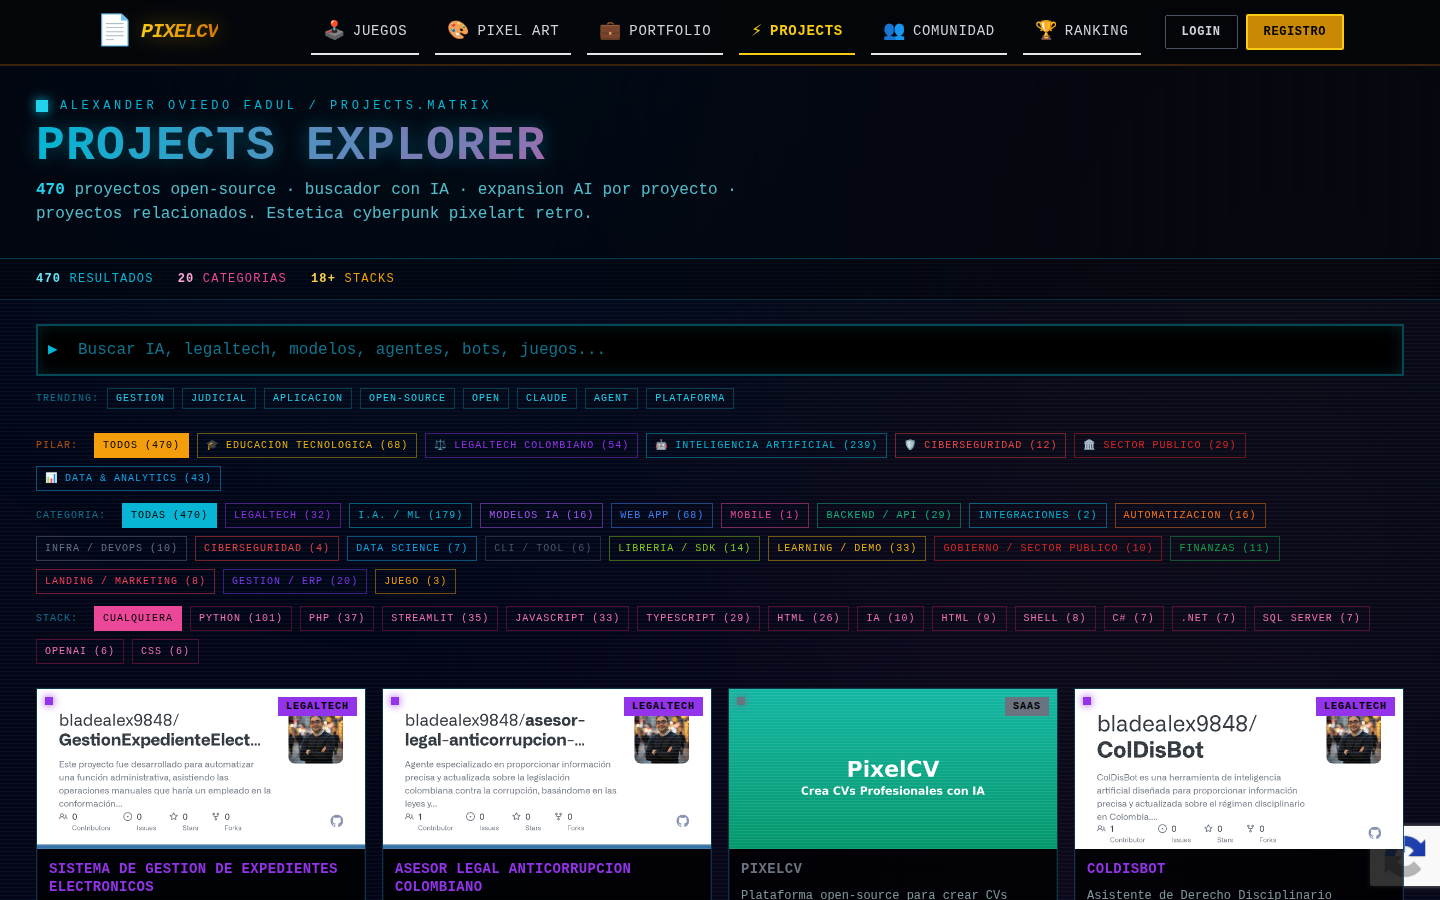Click the PIXELCV logo text
Viewport: 1440px width, 900px height.
click(x=180, y=31)
